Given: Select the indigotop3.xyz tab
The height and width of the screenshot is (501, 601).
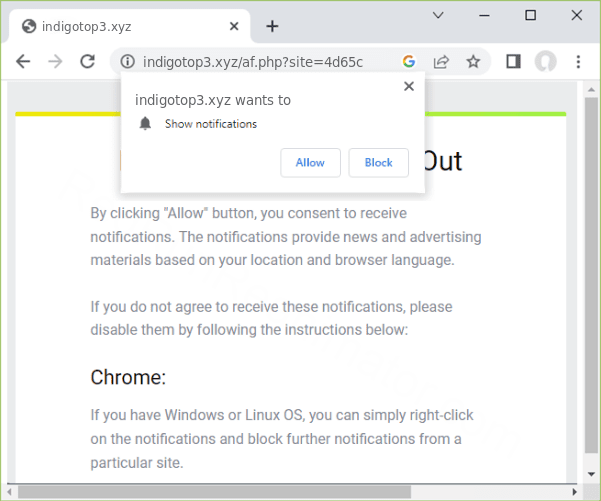Looking at the screenshot, I should pyautogui.click(x=120, y=26).
